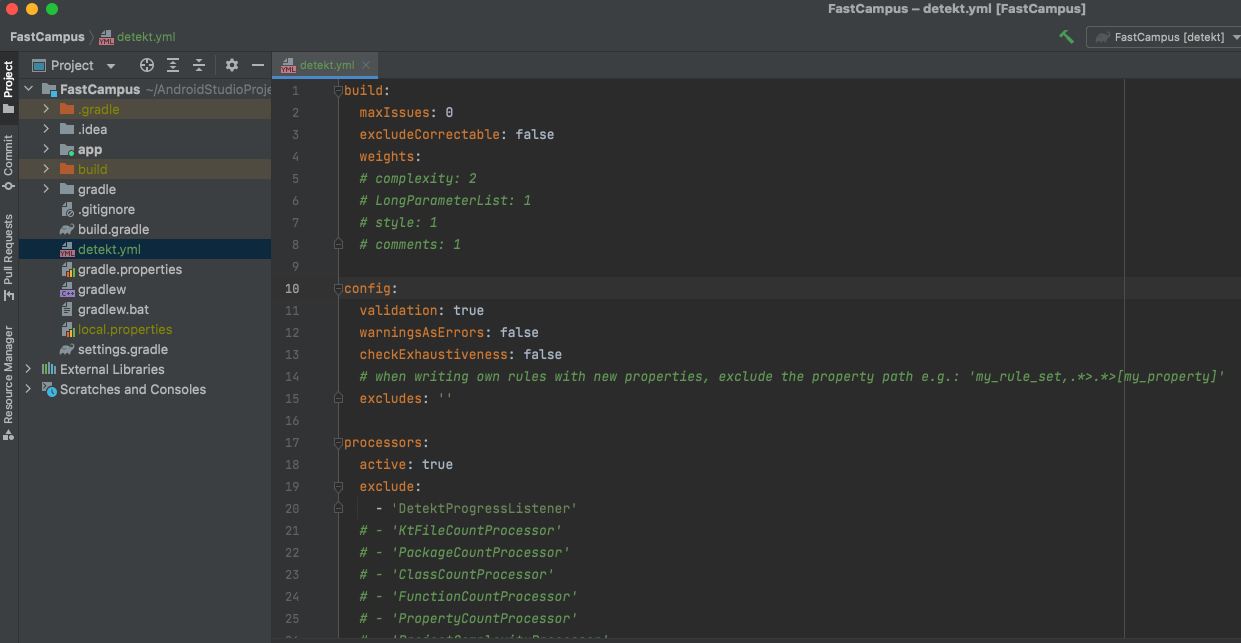Expand the gradle folder
The width and height of the screenshot is (1241, 643).
click(46, 189)
